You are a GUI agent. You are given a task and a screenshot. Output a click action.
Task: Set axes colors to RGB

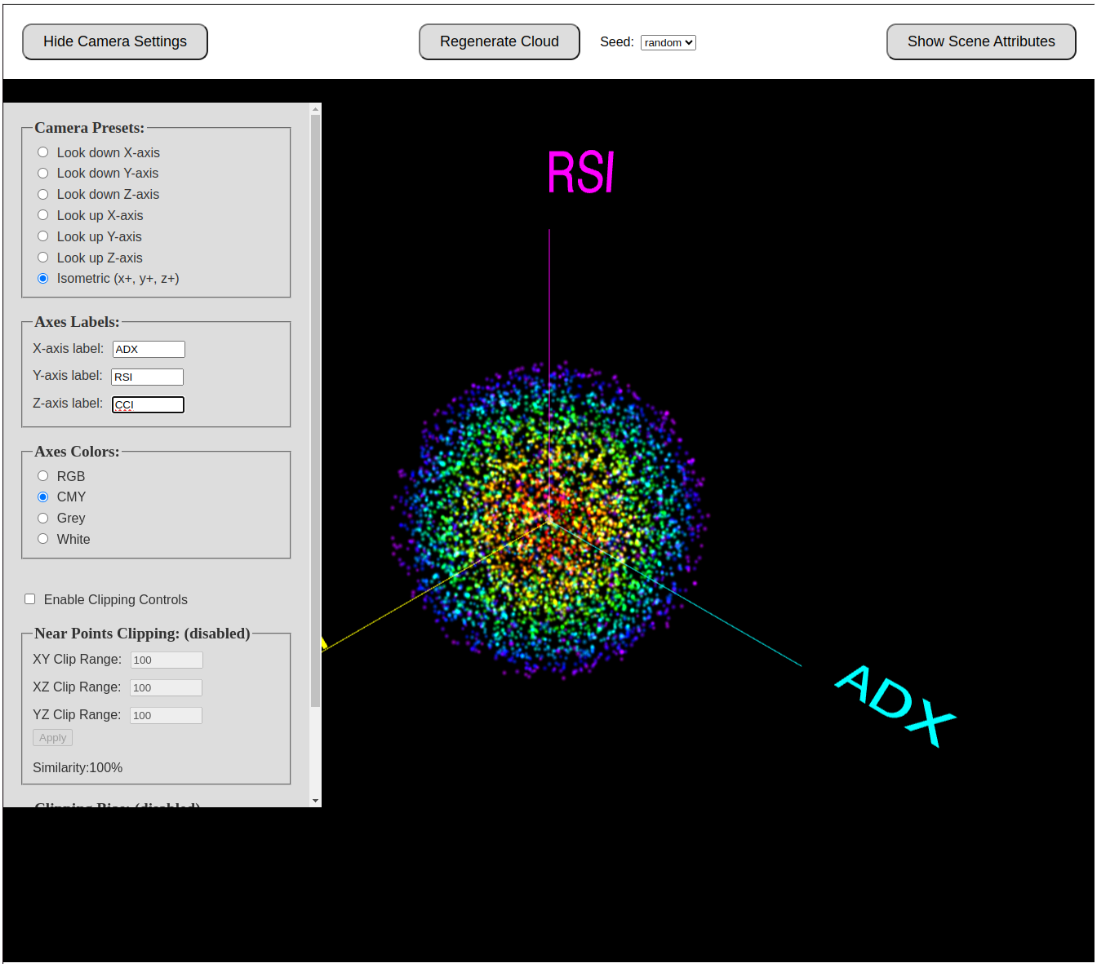click(43, 476)
